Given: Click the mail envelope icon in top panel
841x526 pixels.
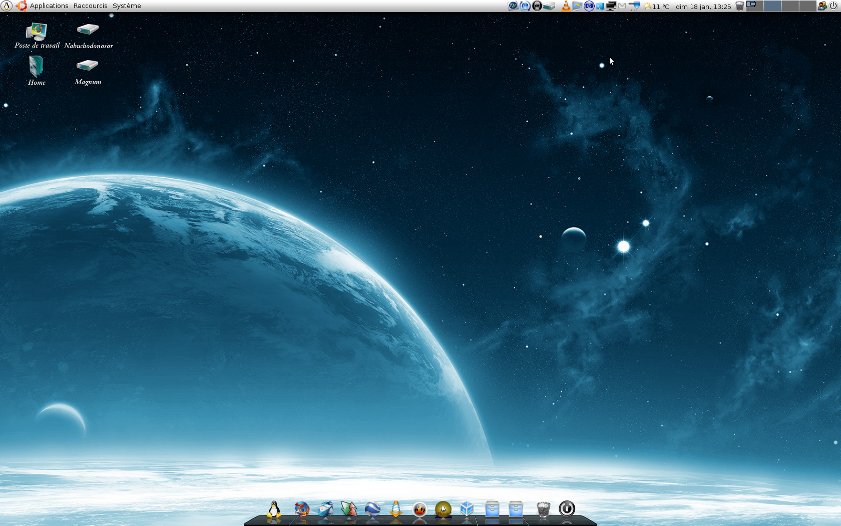Looking at the screenshot, I should pos(622,6).
